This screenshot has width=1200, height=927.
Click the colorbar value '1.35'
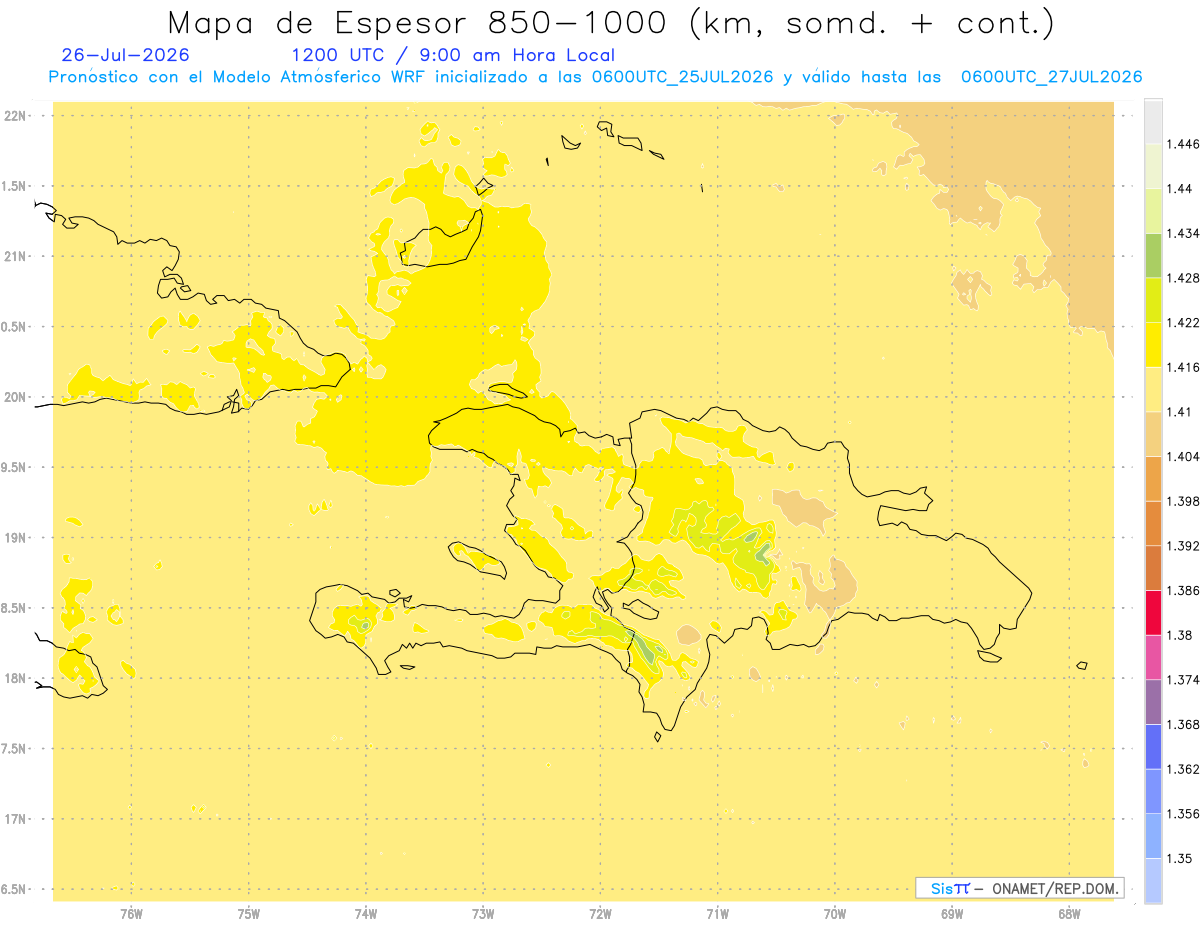[1178, 859]
